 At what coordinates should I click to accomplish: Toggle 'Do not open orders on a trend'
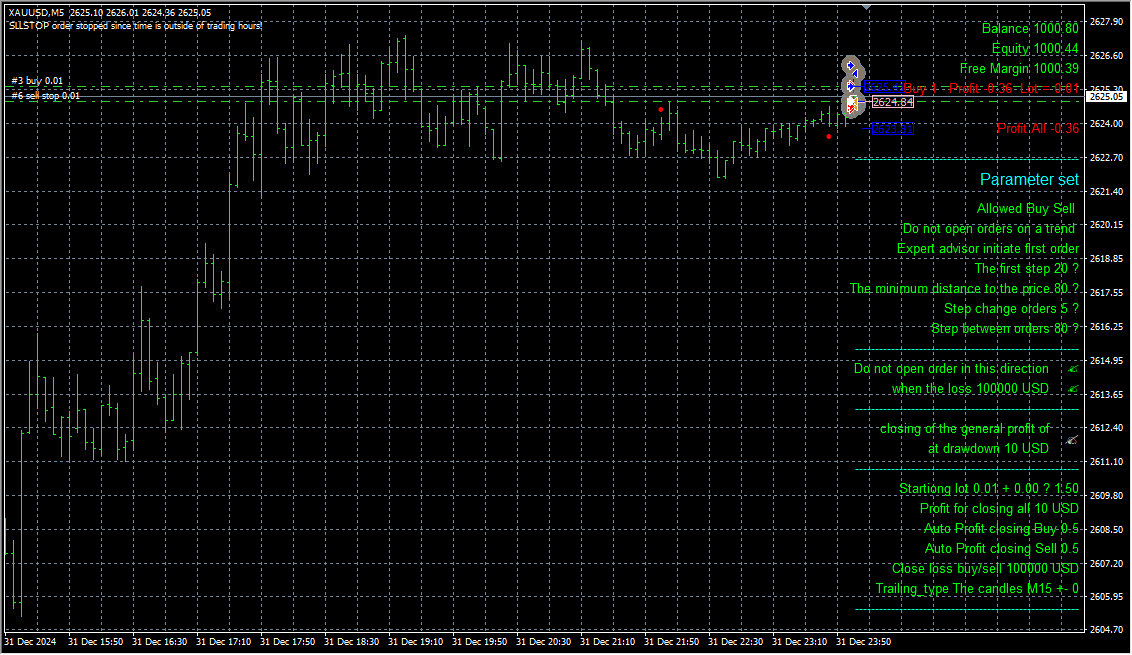tap(988, 229)
